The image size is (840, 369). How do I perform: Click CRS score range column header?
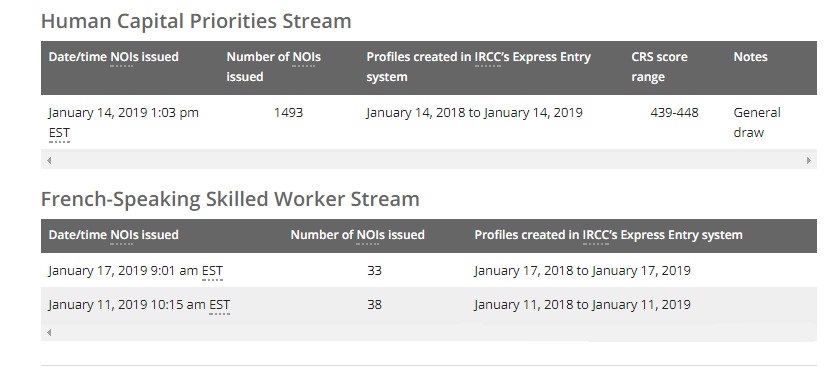pyautogui.click(x=659, y=67)
